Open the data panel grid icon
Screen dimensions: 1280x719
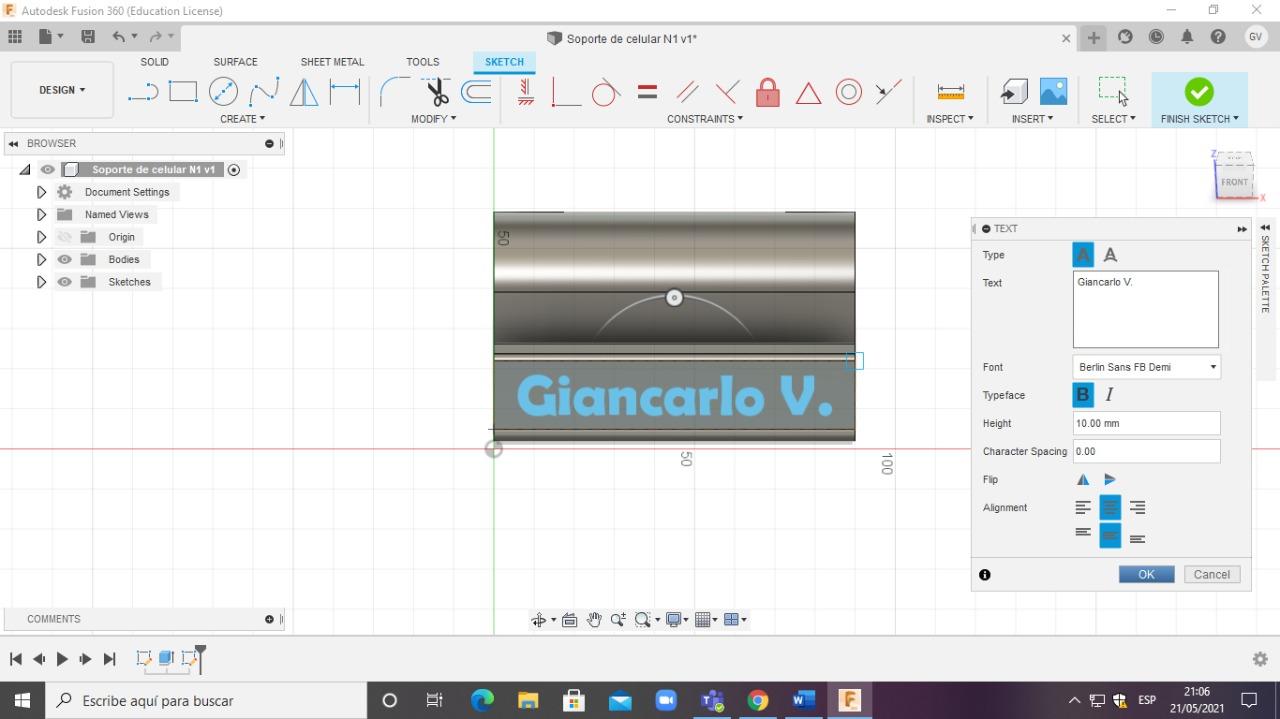tap(15, 37)
